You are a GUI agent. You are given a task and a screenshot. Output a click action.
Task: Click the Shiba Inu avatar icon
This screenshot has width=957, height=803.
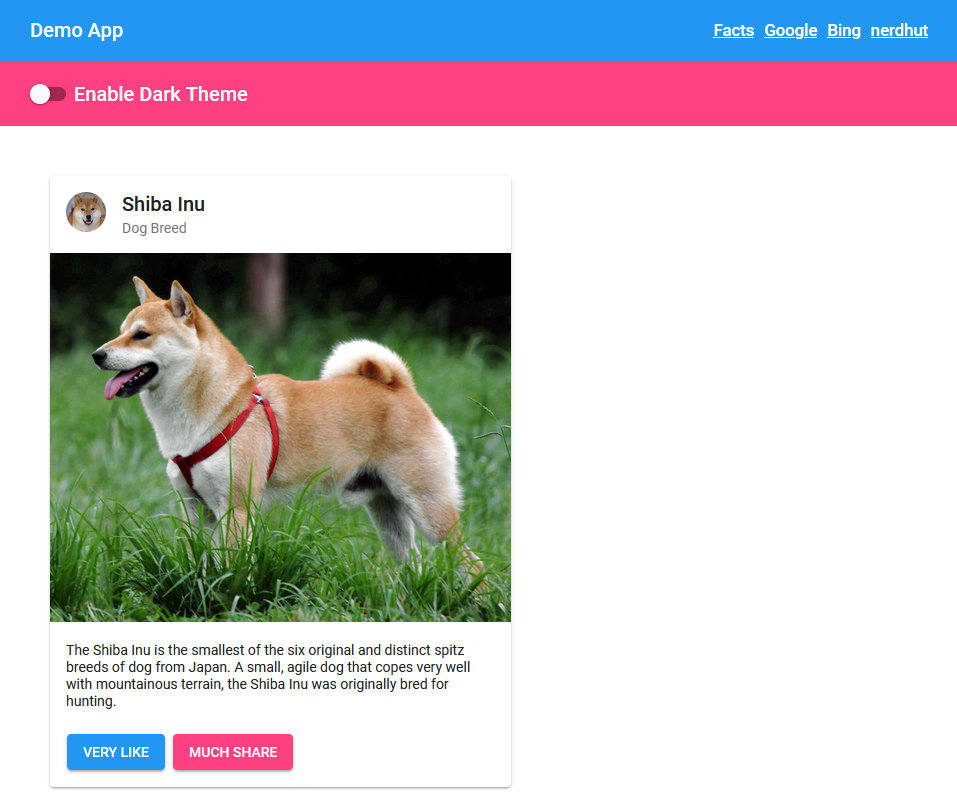pyautogui.click(x=86, y=212)
